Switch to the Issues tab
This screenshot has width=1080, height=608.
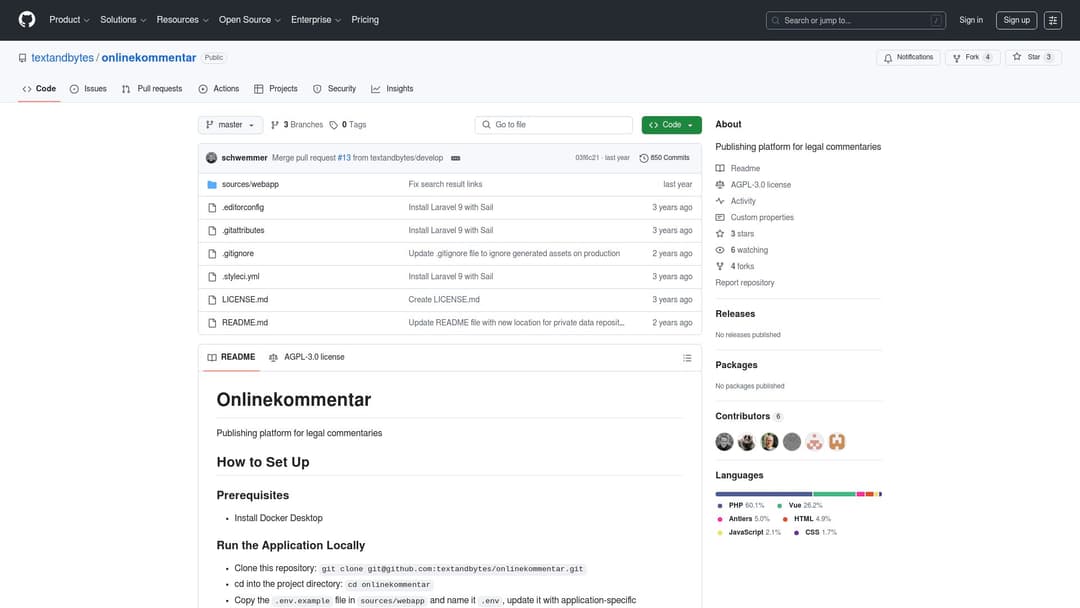click(88, 89)
